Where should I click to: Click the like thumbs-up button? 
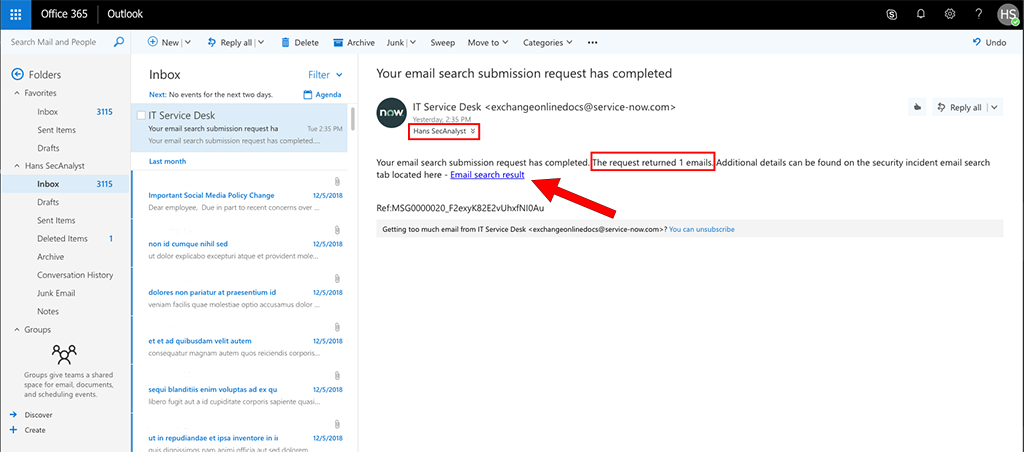918,108
